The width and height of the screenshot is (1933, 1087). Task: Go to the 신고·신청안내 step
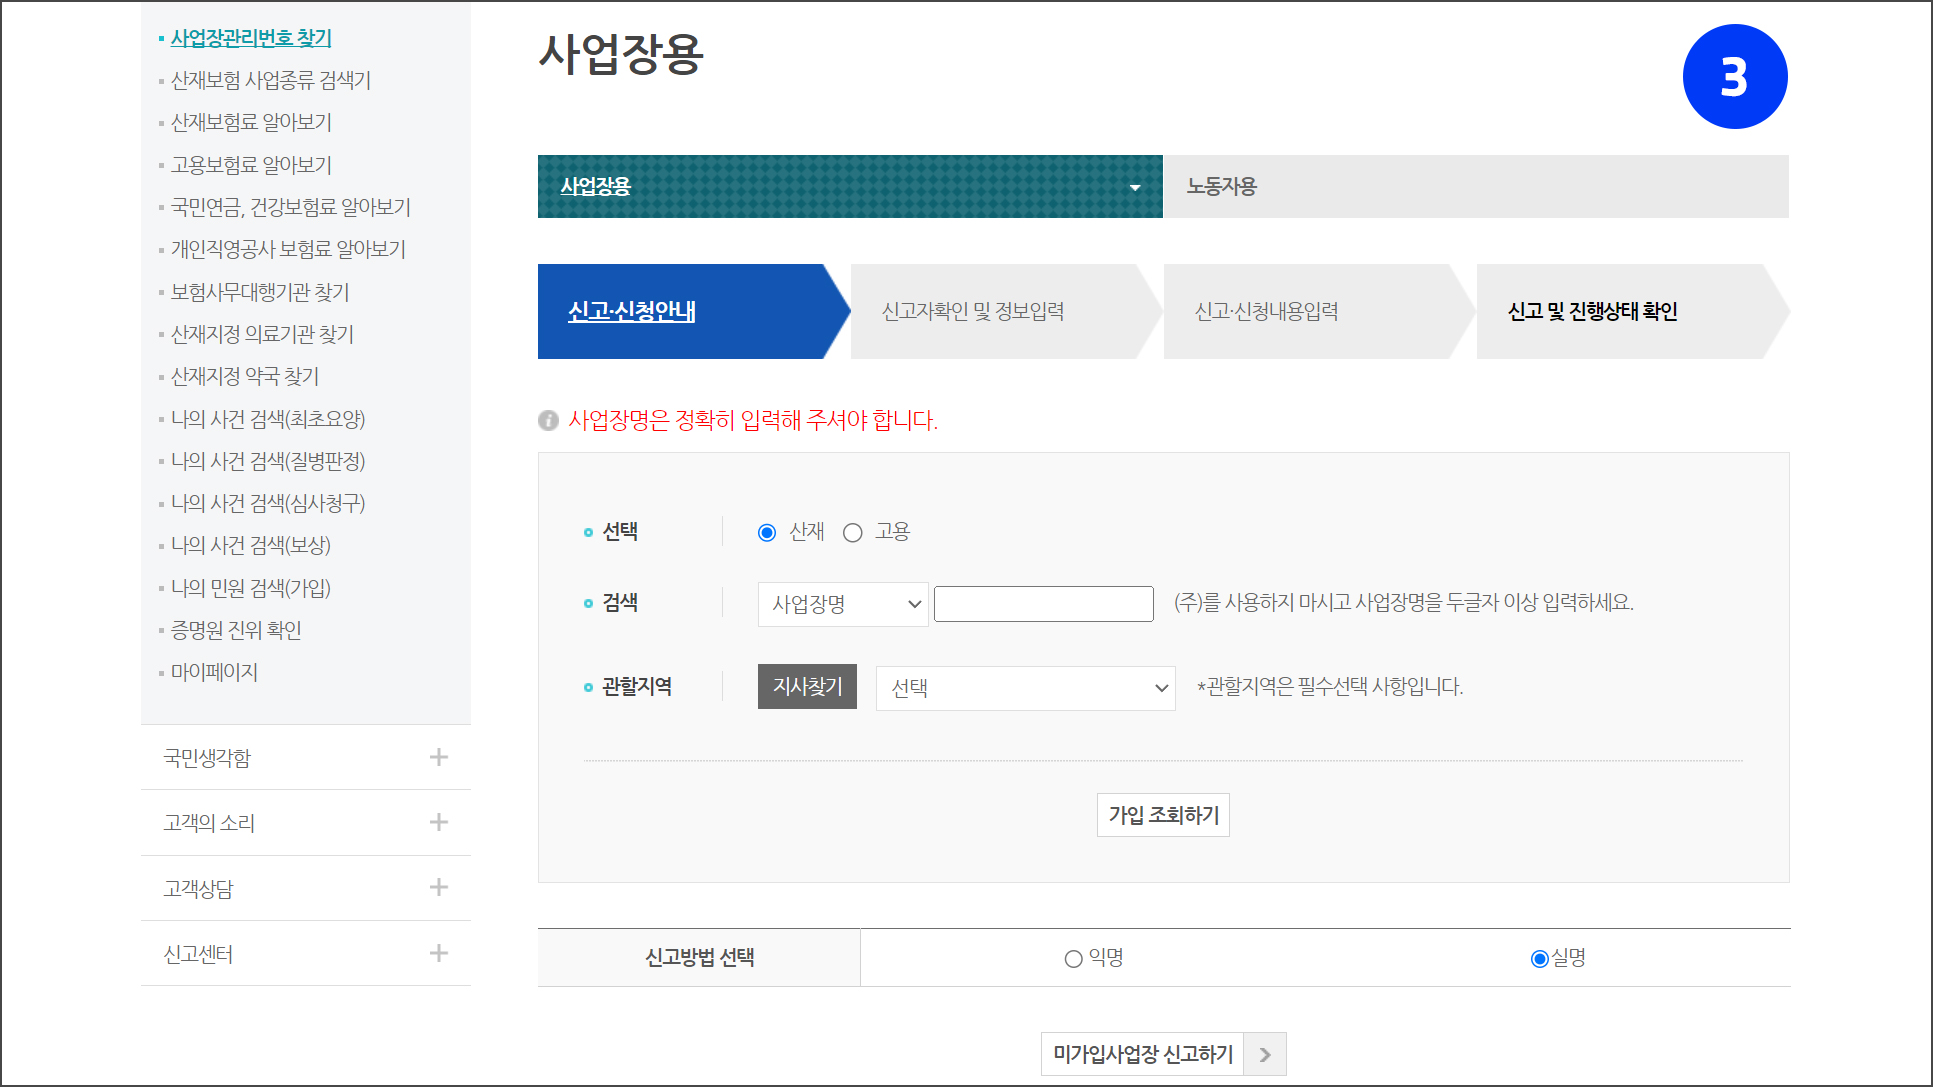coord(694,311)
